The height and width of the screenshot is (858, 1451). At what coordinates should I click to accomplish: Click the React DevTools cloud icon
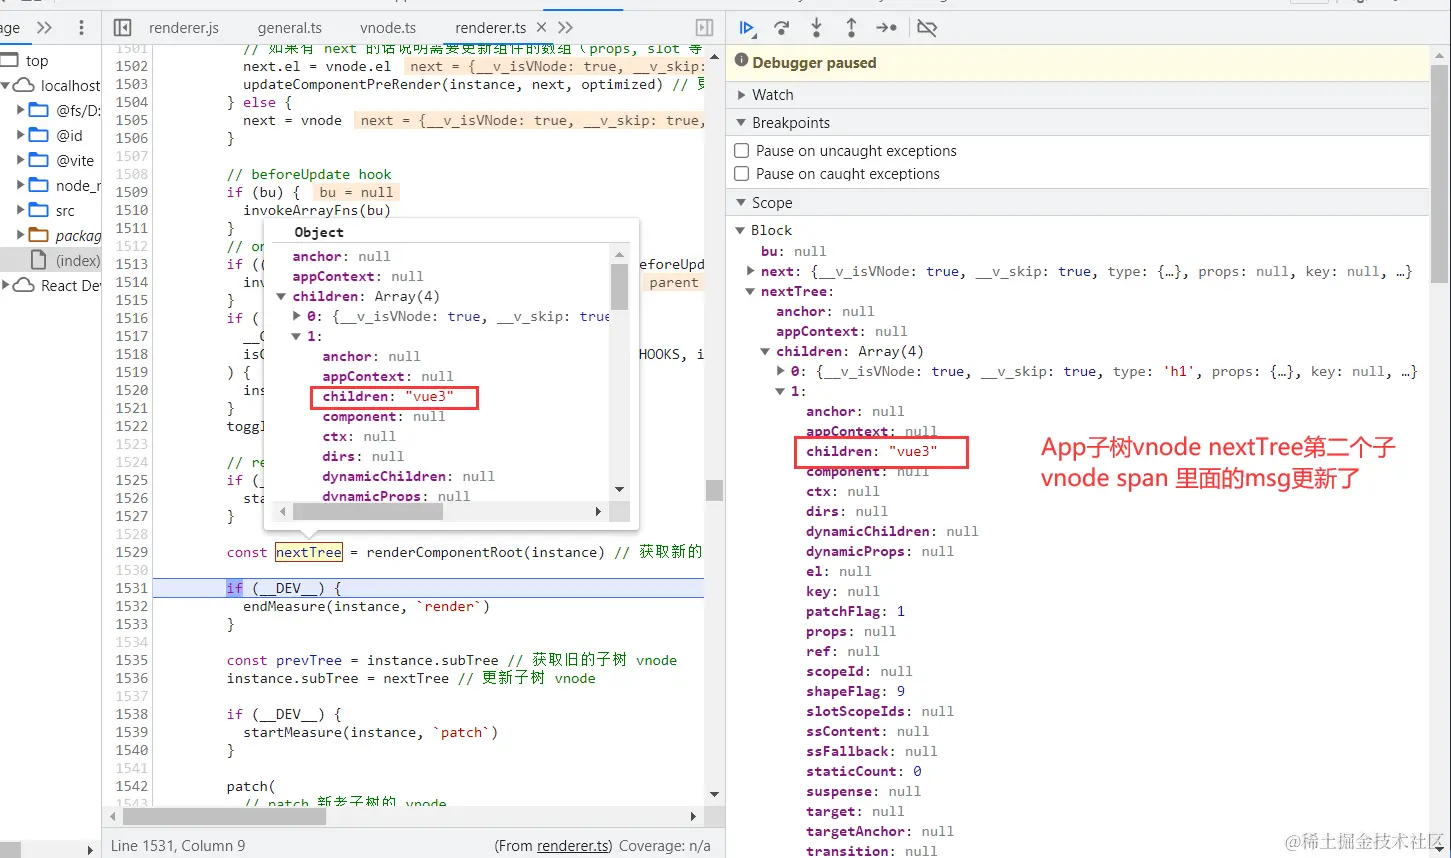pos(24,285)
